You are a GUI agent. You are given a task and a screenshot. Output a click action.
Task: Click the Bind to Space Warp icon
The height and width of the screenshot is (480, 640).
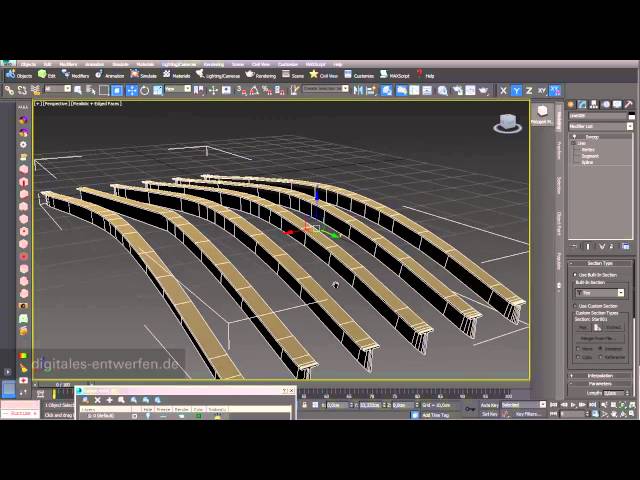click(x=36, y=90)
